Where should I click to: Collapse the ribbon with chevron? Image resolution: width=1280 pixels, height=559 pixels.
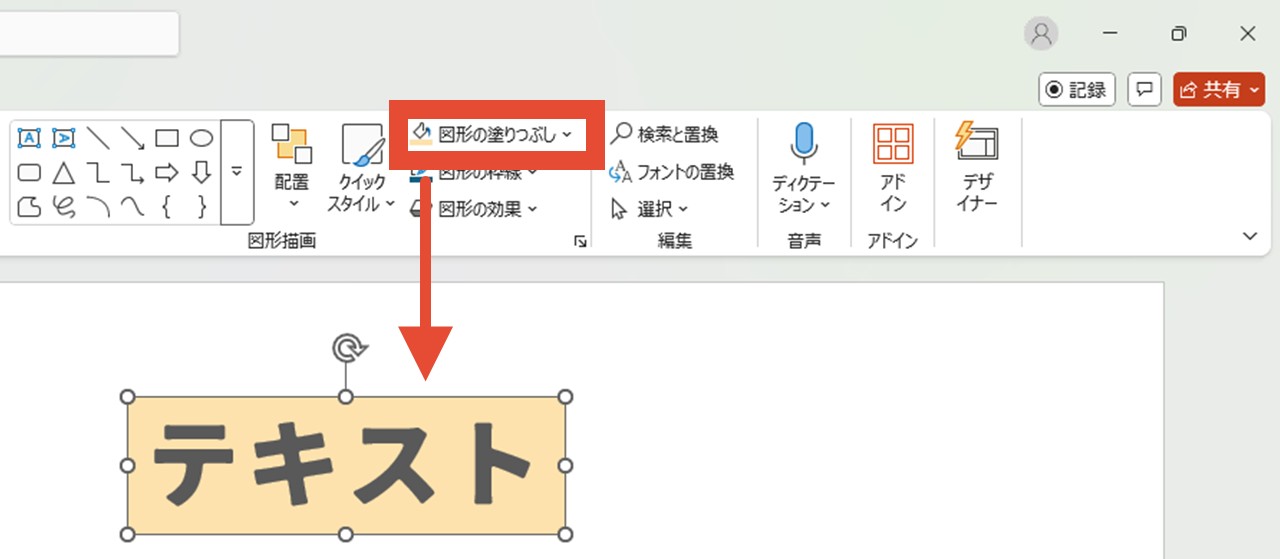pyautogui.click(x=1249, y=236)
